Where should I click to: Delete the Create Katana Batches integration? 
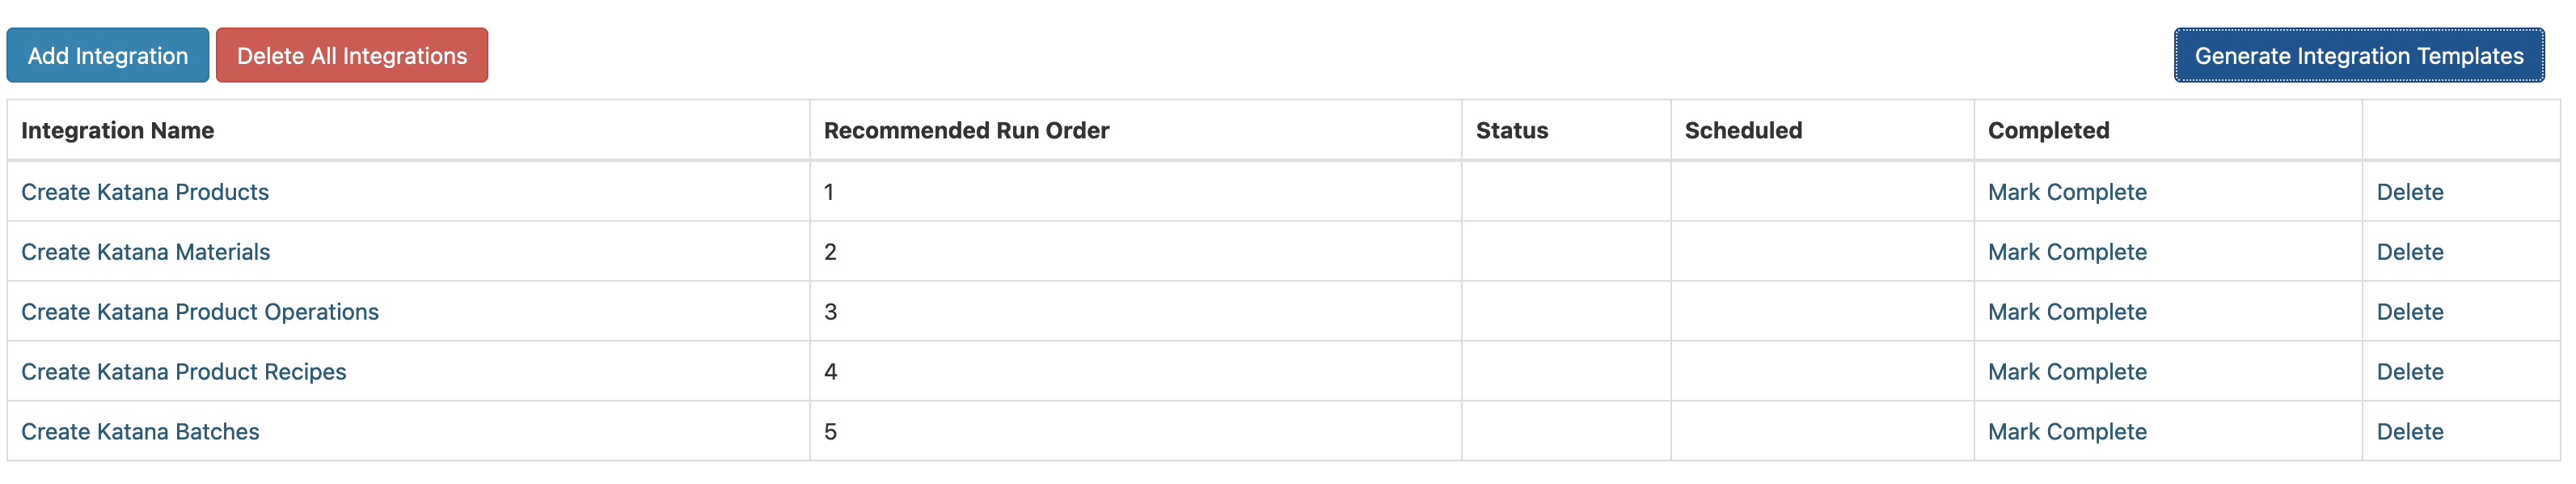click(x=2412, y=431)
